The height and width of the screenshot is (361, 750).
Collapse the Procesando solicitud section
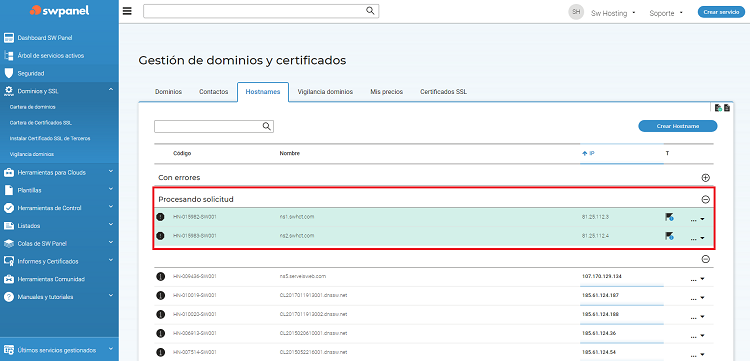(706, 200)
